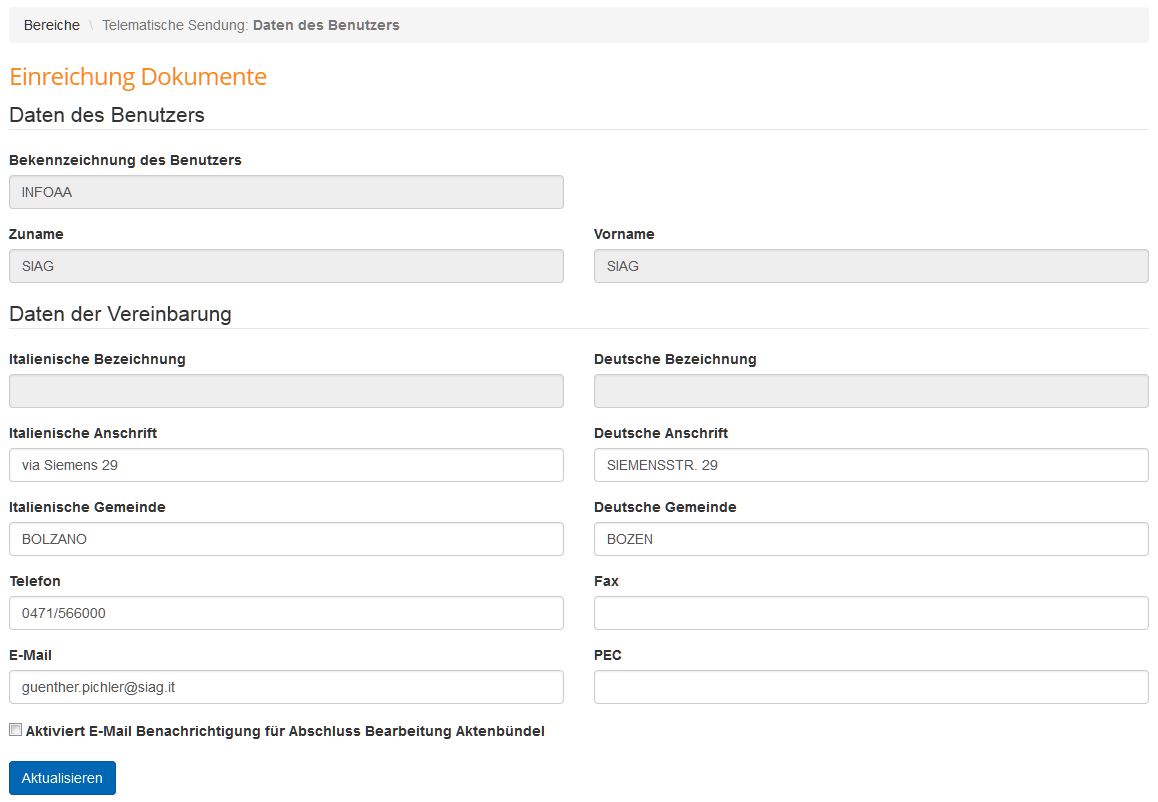Select the Bekennzeichnung des Benutzers field containing INFOAA

pos(286,192)
